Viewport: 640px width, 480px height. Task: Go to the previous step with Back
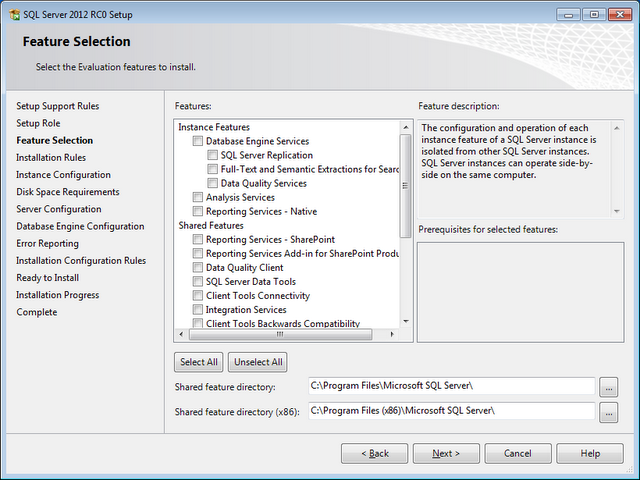coord(374,453)
